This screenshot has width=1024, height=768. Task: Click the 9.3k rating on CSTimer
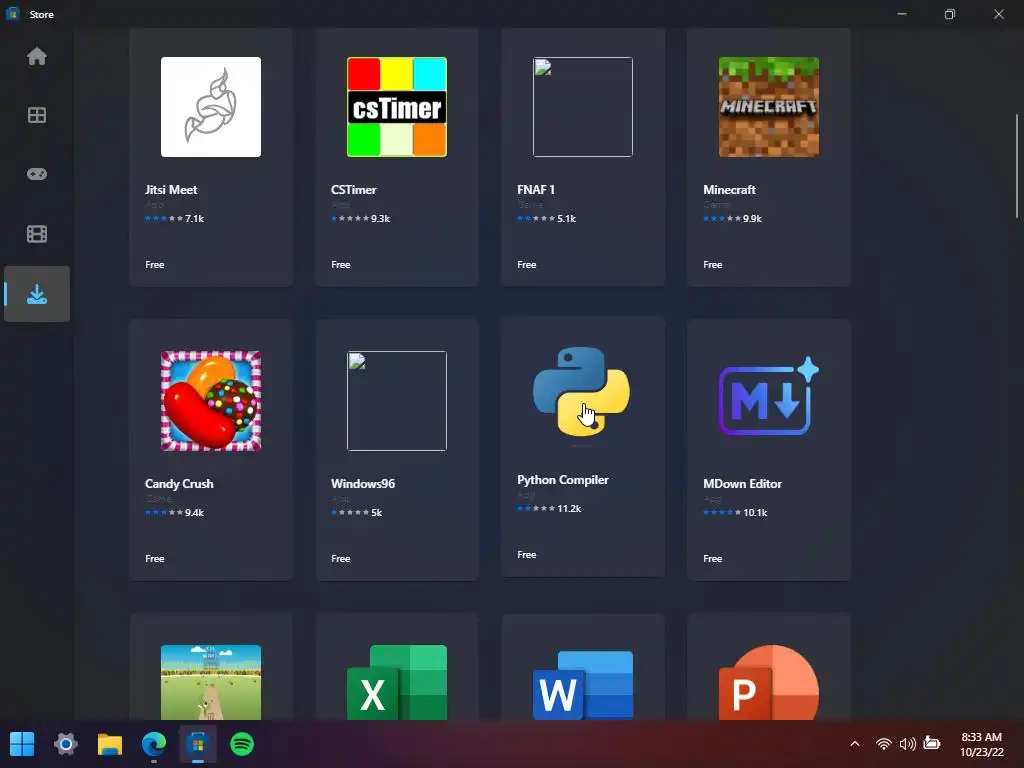(x=380, y=219)
